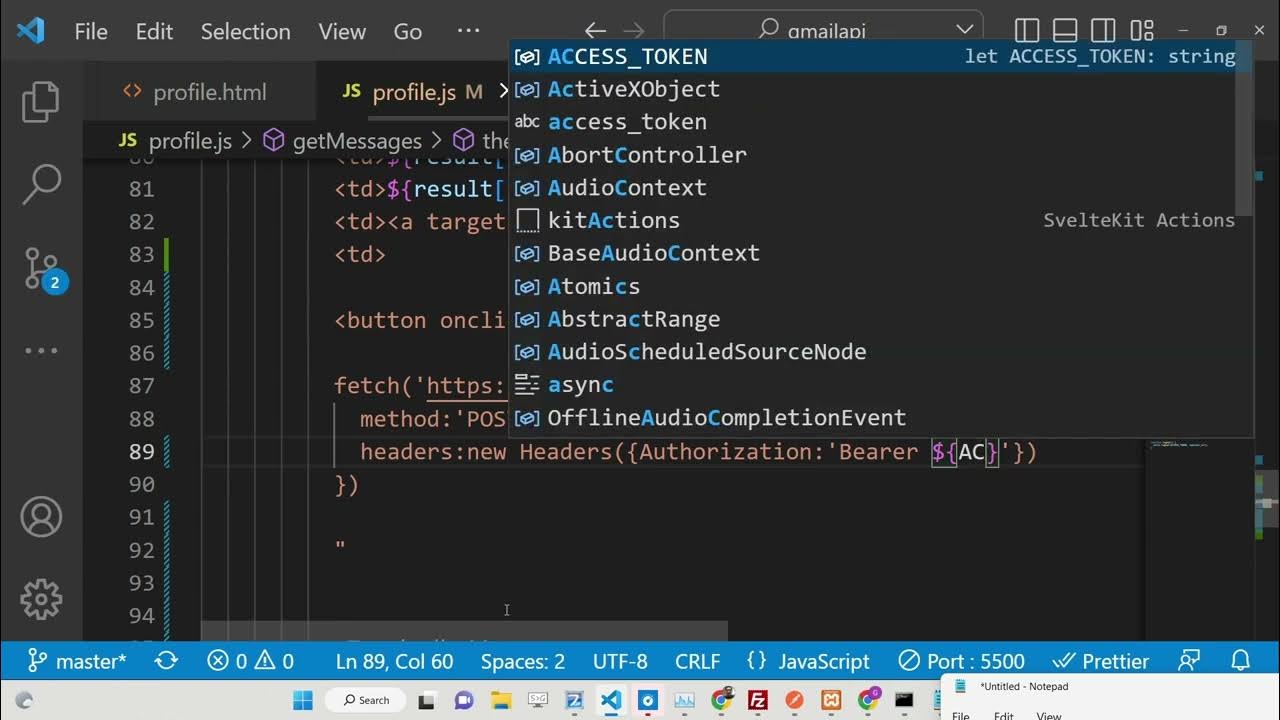Click the Prettier status bar button
Screen dimensions: 1280x720
point(1101,661)
